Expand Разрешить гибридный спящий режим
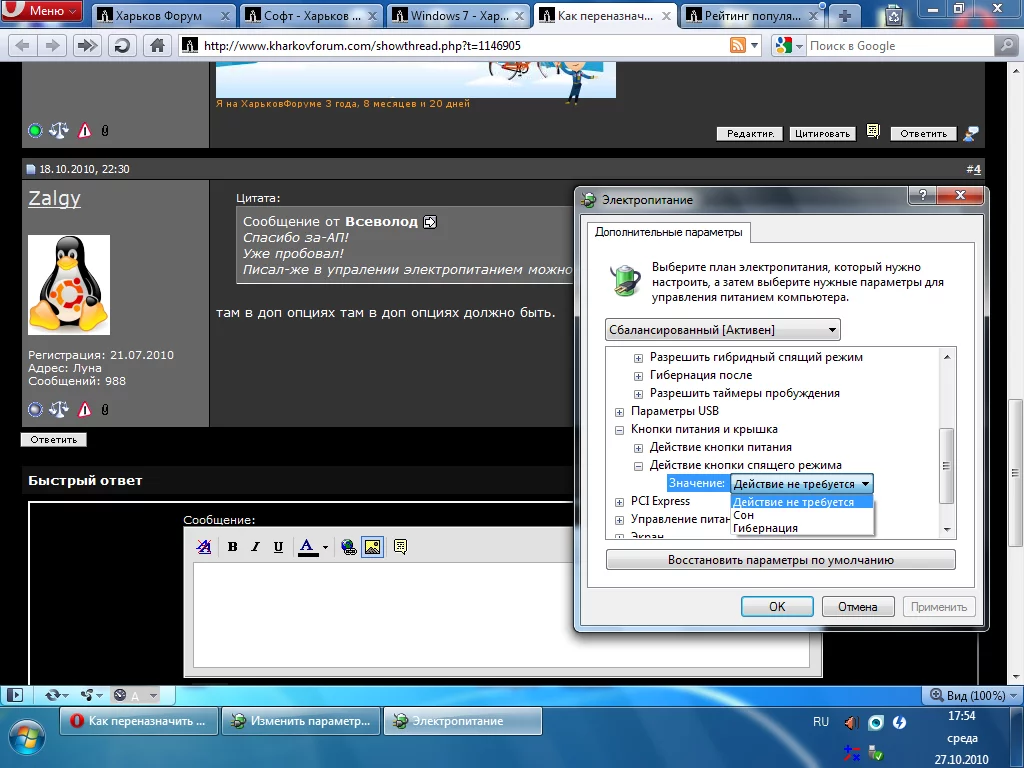 (638, 358)
